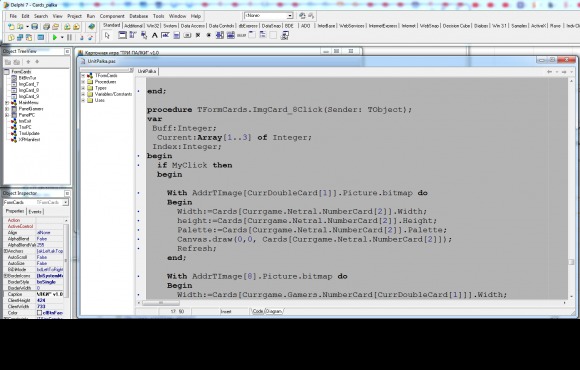This screenshot has width=580, height=370.
Task: Open the Diagram tab in editor
Action: coord(274,312)
